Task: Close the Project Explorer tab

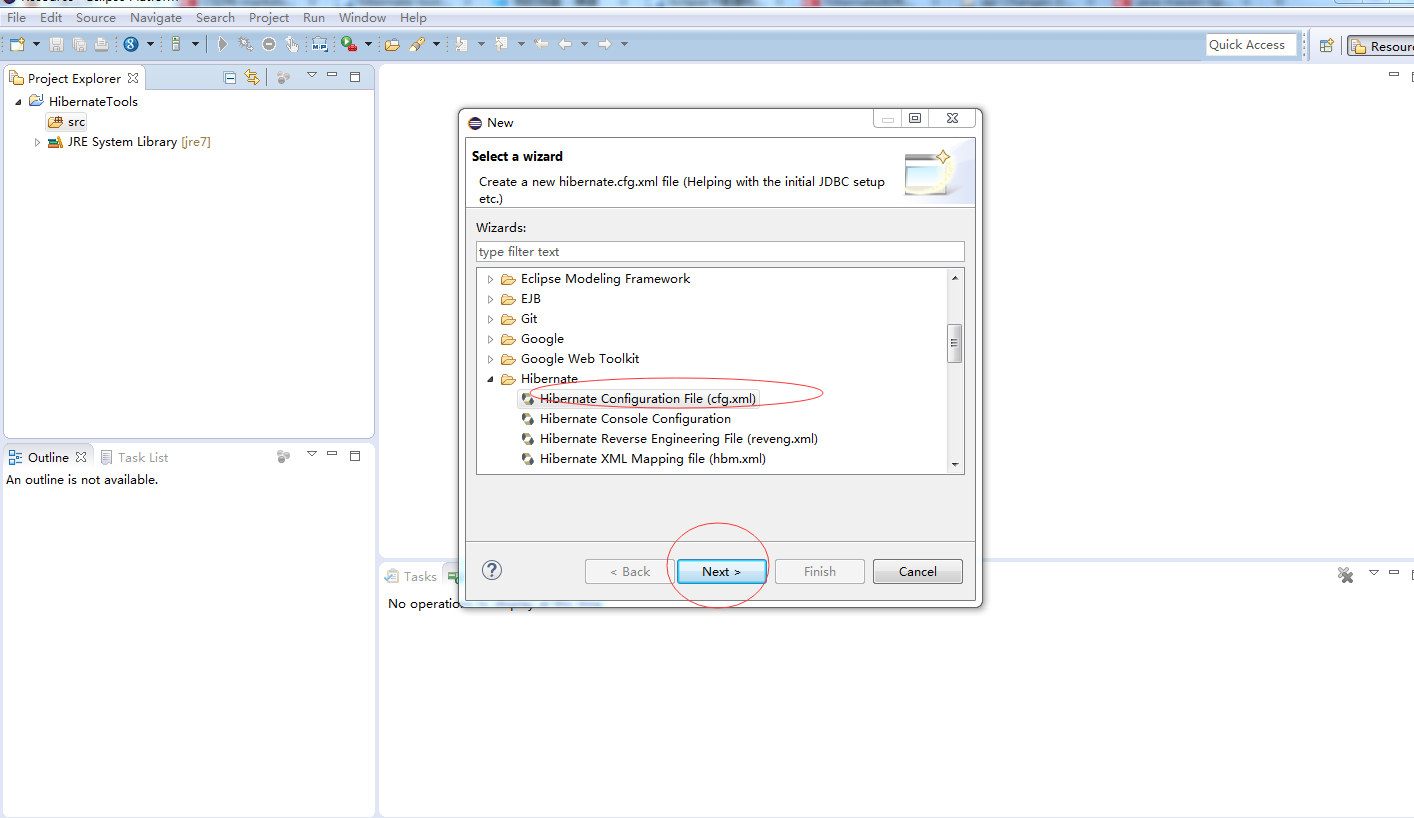Action: pos(133,78)
